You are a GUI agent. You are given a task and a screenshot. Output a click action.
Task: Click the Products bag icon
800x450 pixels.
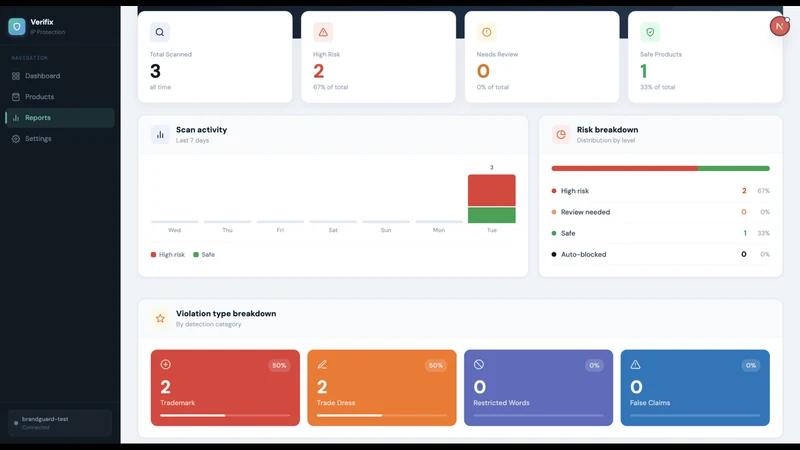(x=16, y=97)
